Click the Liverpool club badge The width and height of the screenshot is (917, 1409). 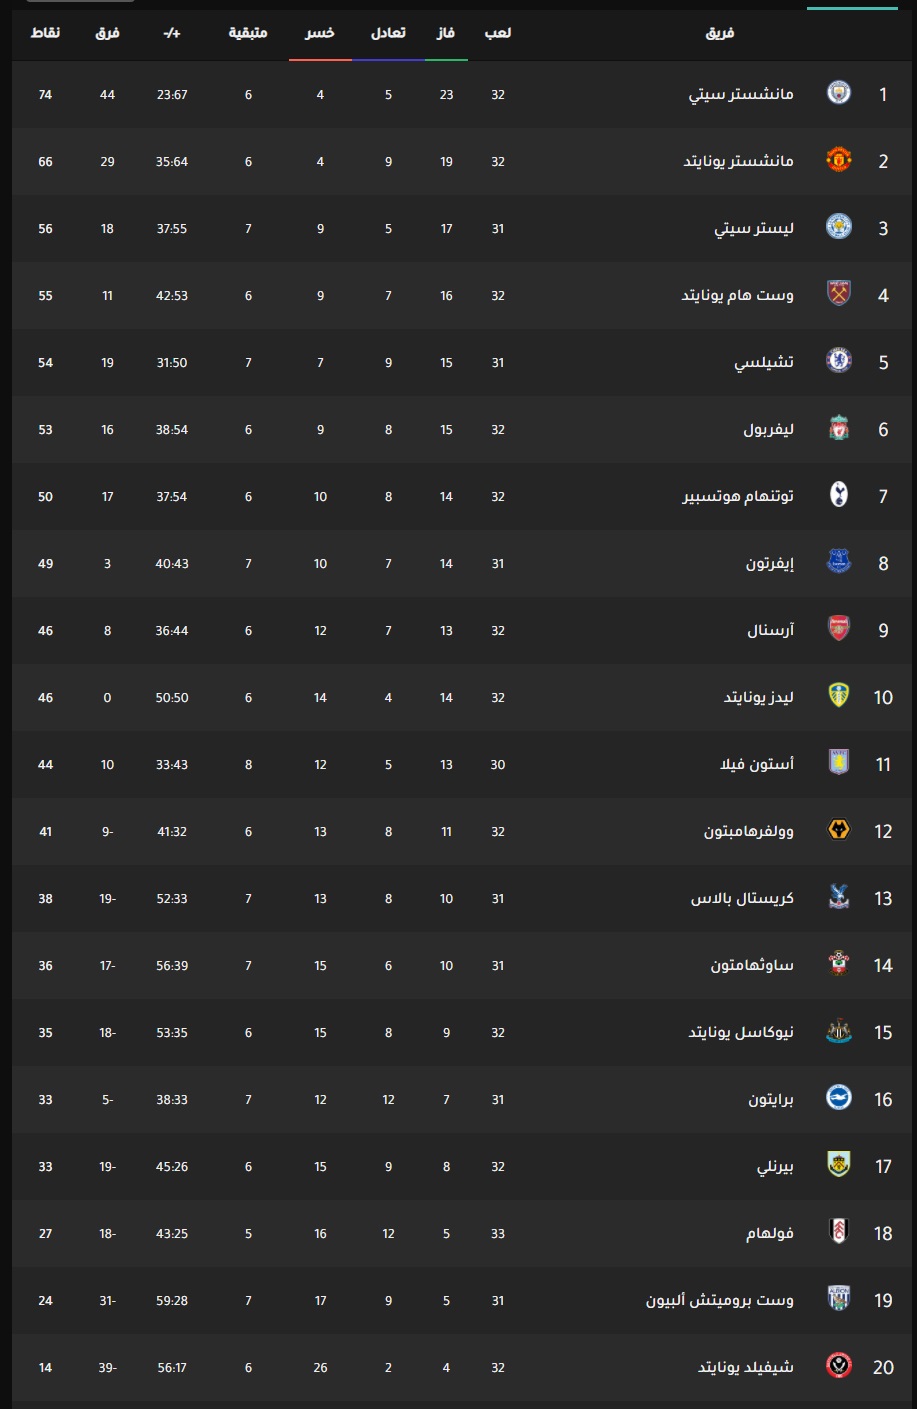coord(839,429)
